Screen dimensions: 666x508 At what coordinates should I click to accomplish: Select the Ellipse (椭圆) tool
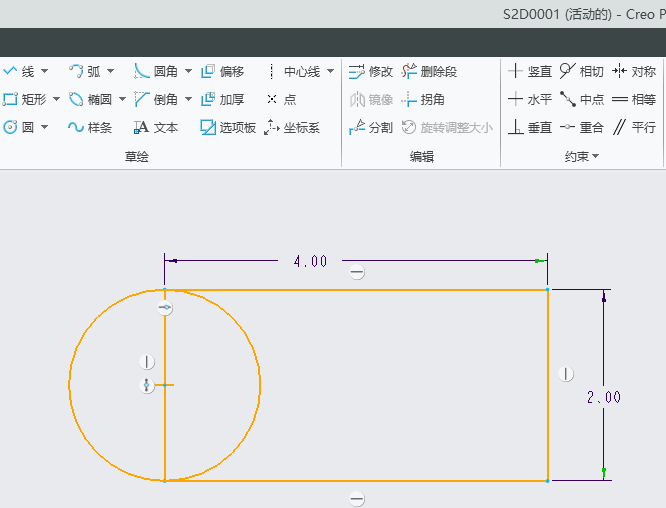pos(90,99)
